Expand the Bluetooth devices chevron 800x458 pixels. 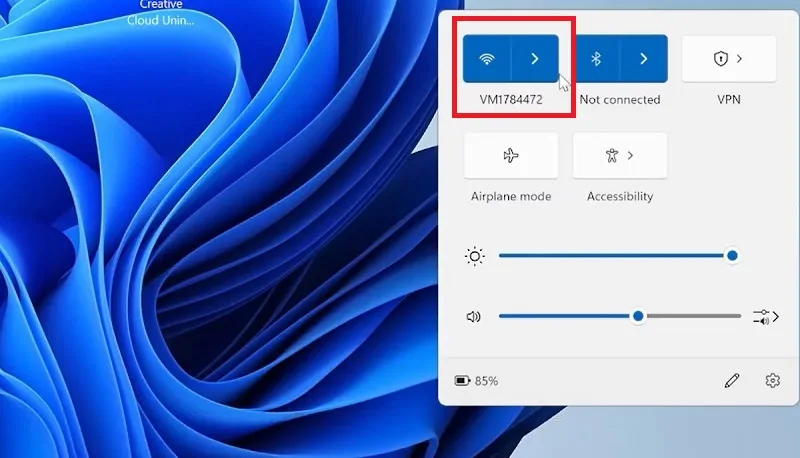[644, 59]
